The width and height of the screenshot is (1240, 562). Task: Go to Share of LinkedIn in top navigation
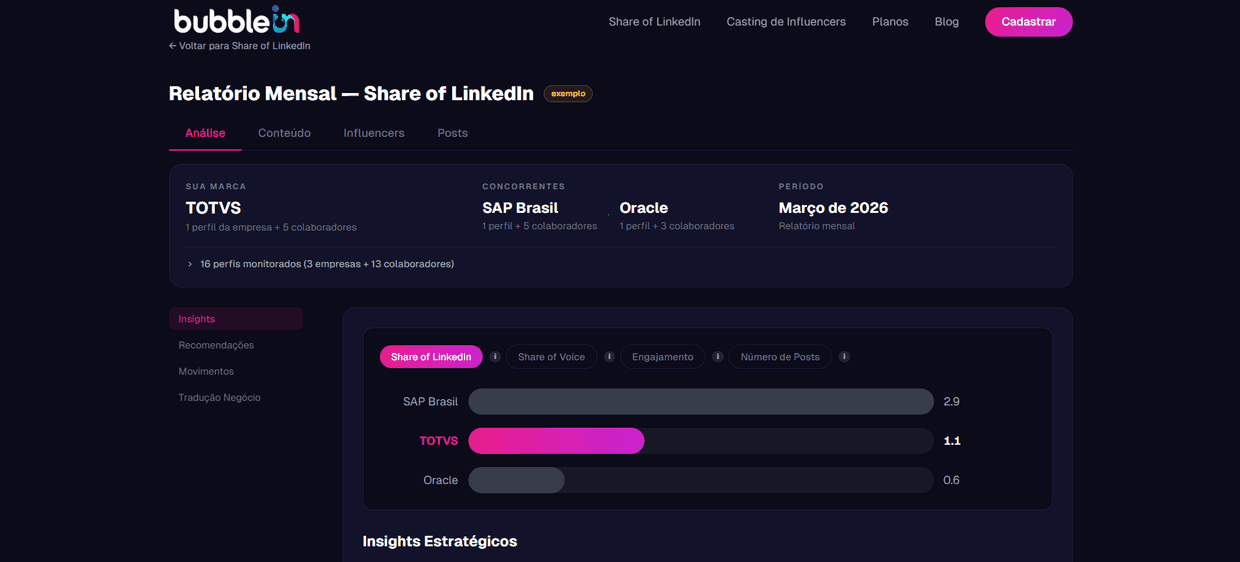tap(654, 22)
